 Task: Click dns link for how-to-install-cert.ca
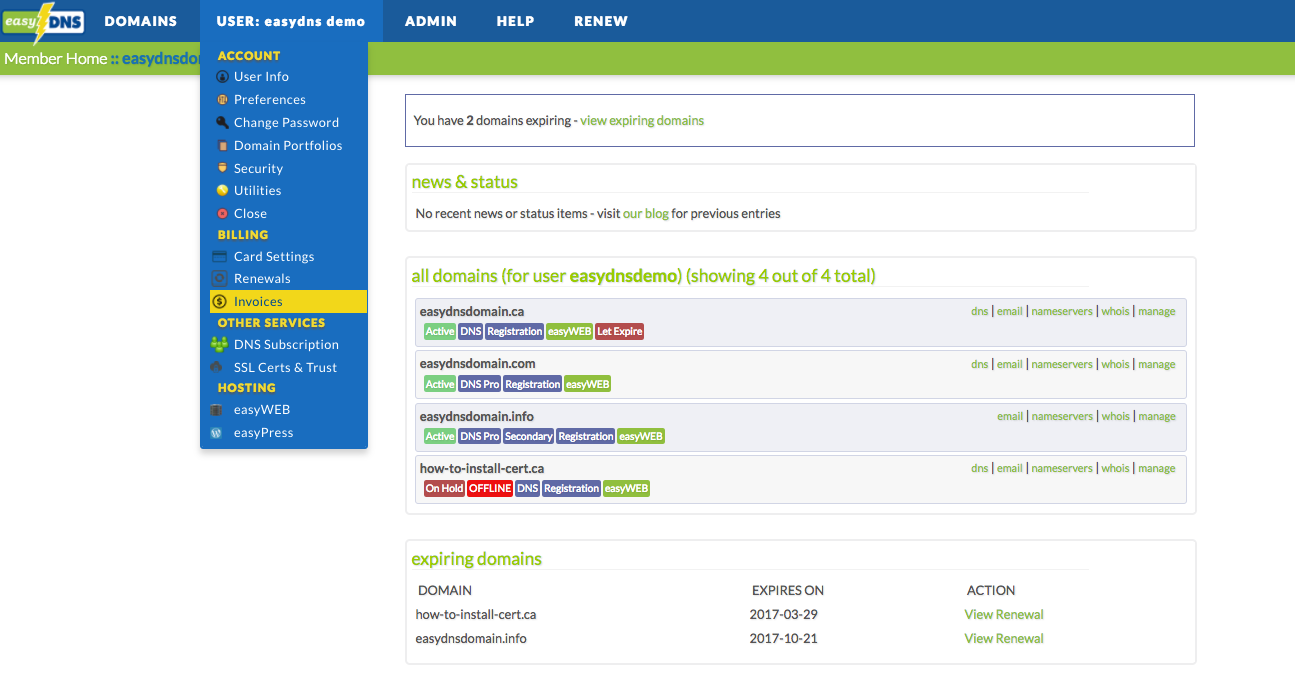[x=979, y=469]
